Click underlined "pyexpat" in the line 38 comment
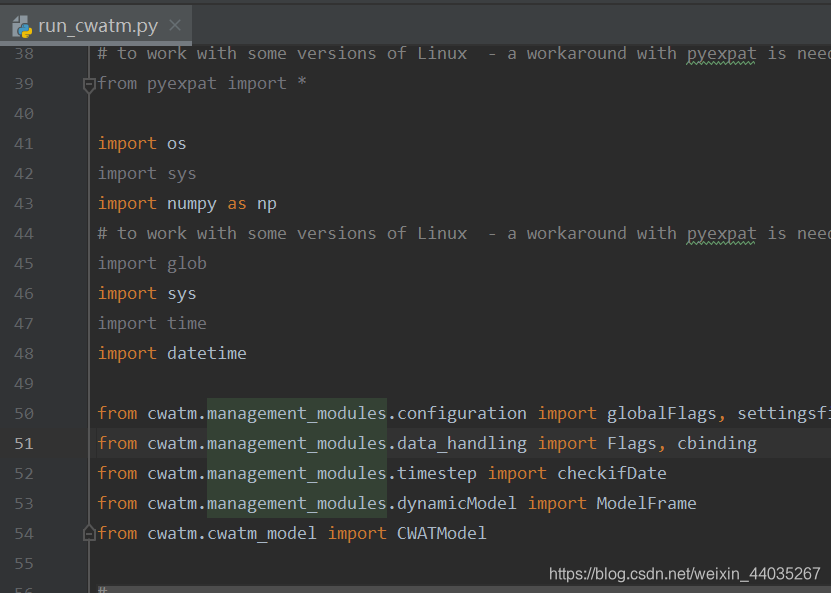The width and height of the screenshot is (831, 593). (x=721, y=54)
